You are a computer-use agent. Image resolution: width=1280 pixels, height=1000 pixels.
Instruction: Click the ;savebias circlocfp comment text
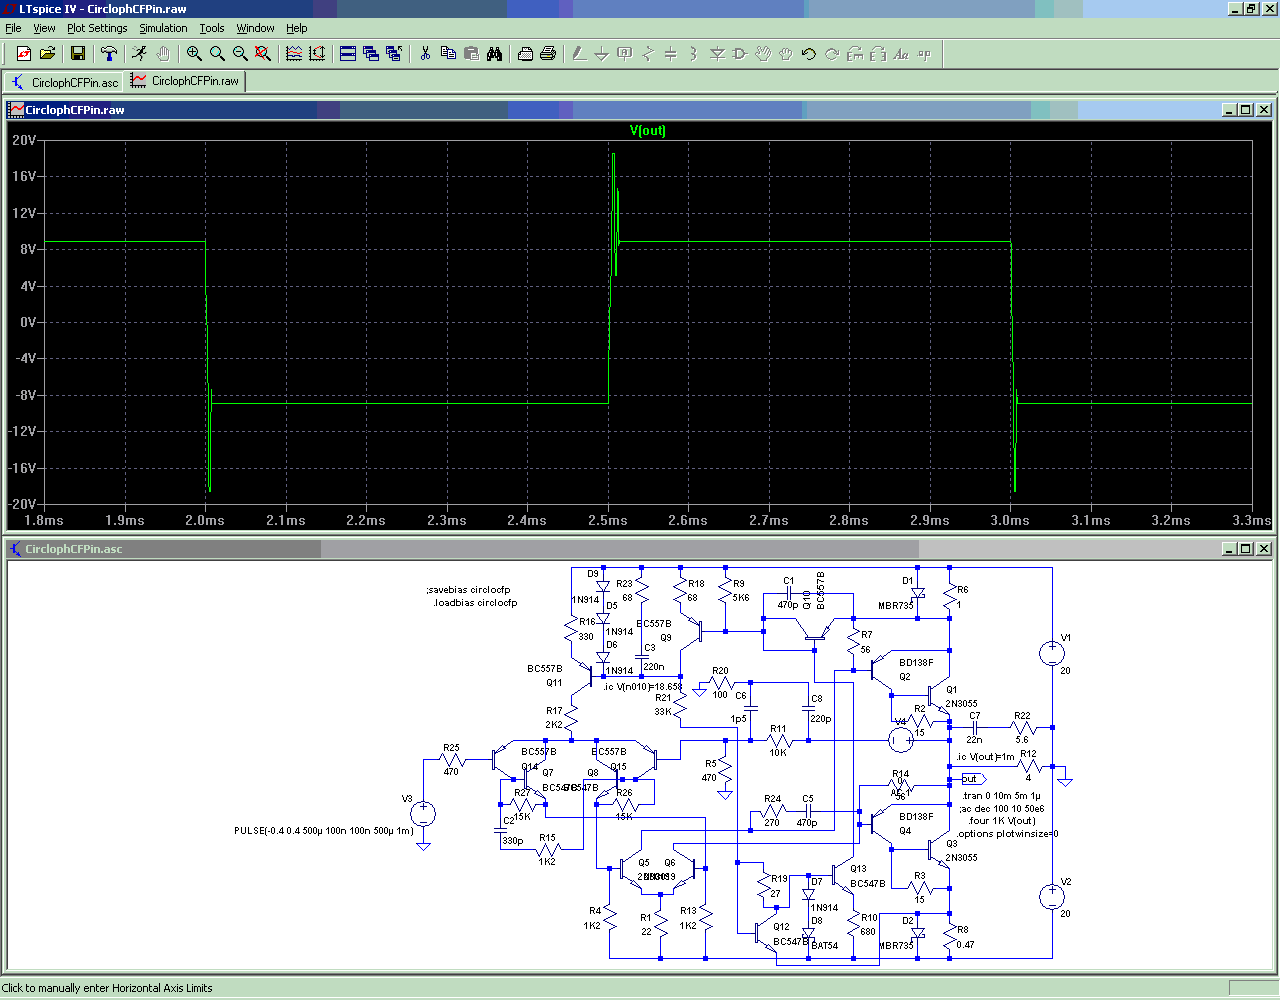tap(469, 590)
